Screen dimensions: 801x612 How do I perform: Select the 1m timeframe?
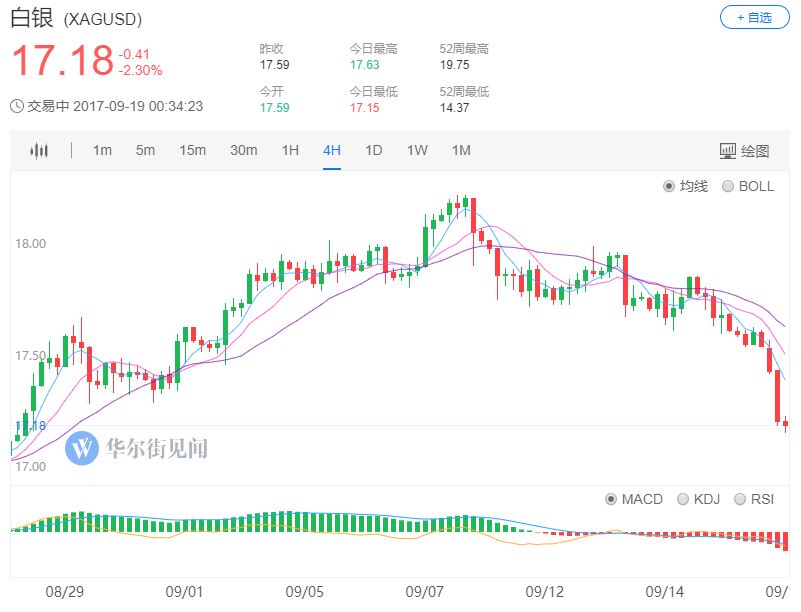tap(102, 150)
